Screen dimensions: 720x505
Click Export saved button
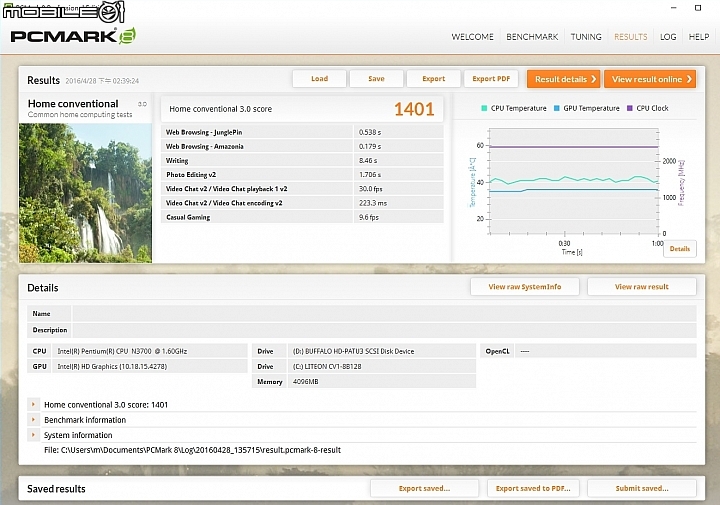424,488
